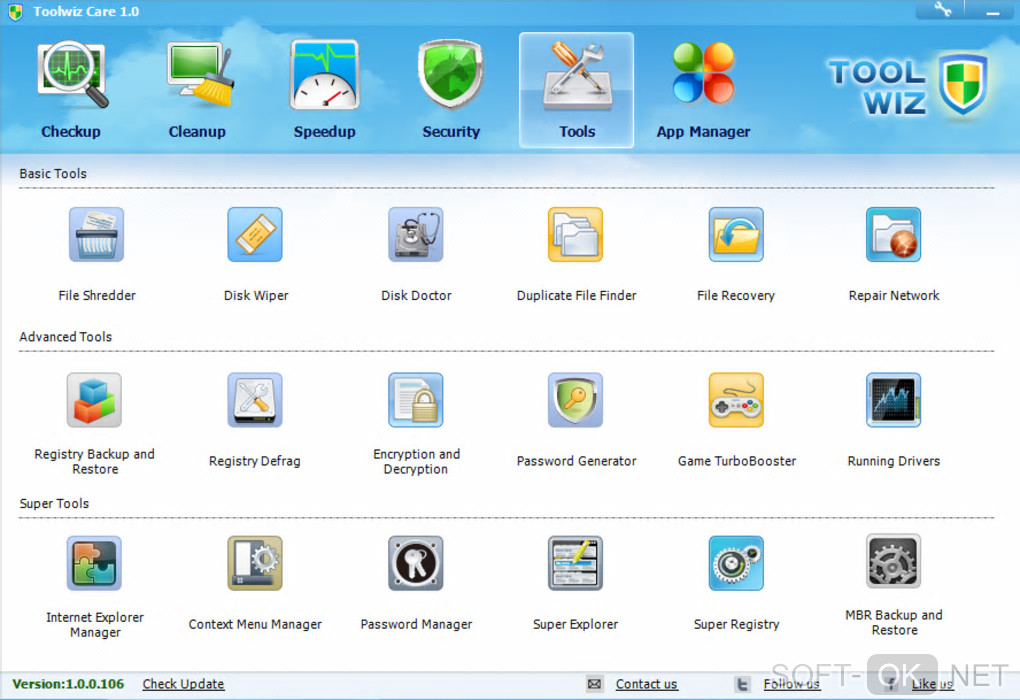This screenshot has height=700, width=1020.
Task: Run the Repair Network tool
Action: 894,235
